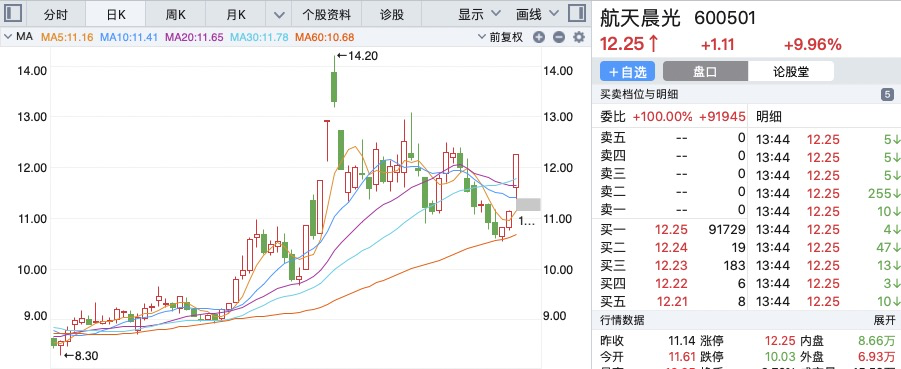This screenshot has height=369, width=901.
Task: Click the 买五 price 12.21
Action: coord(672,301)
